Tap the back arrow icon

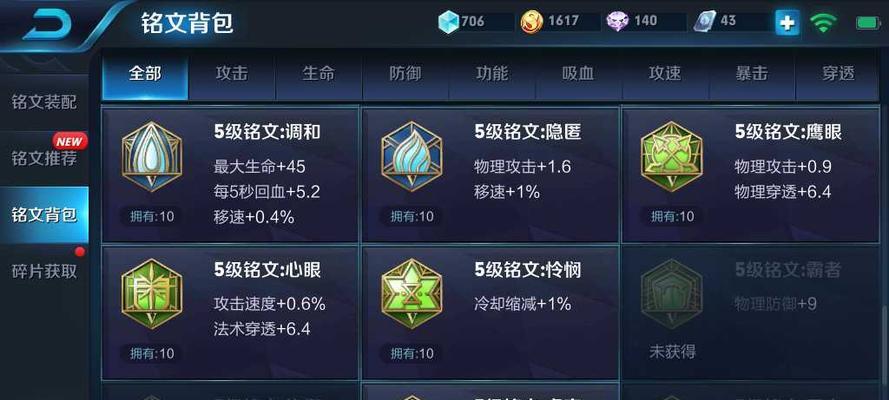tap(48, 24)
